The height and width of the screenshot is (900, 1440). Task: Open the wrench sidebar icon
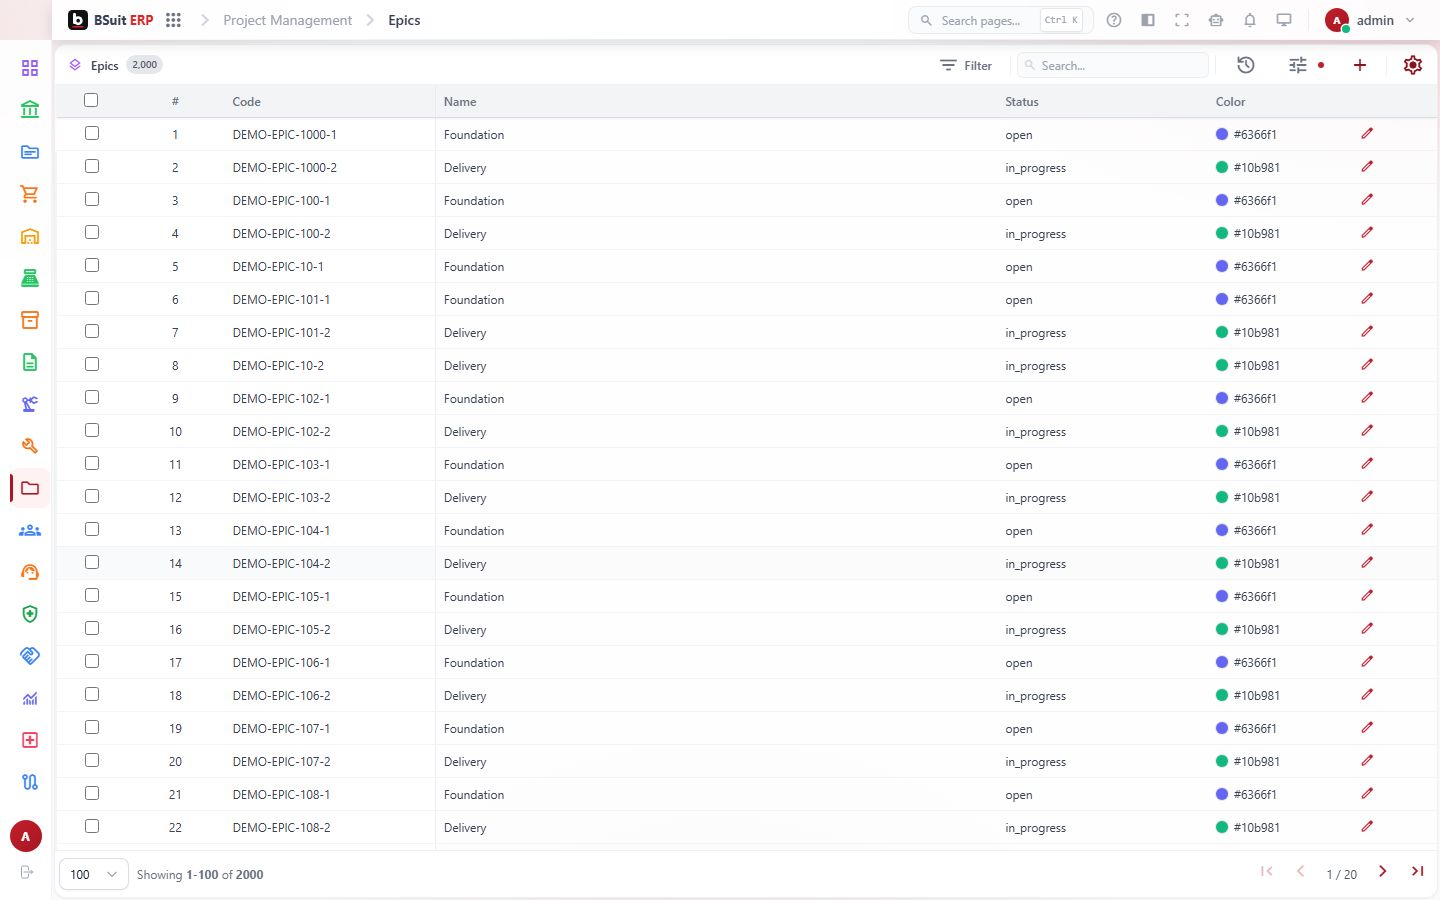tap(30, 446)
